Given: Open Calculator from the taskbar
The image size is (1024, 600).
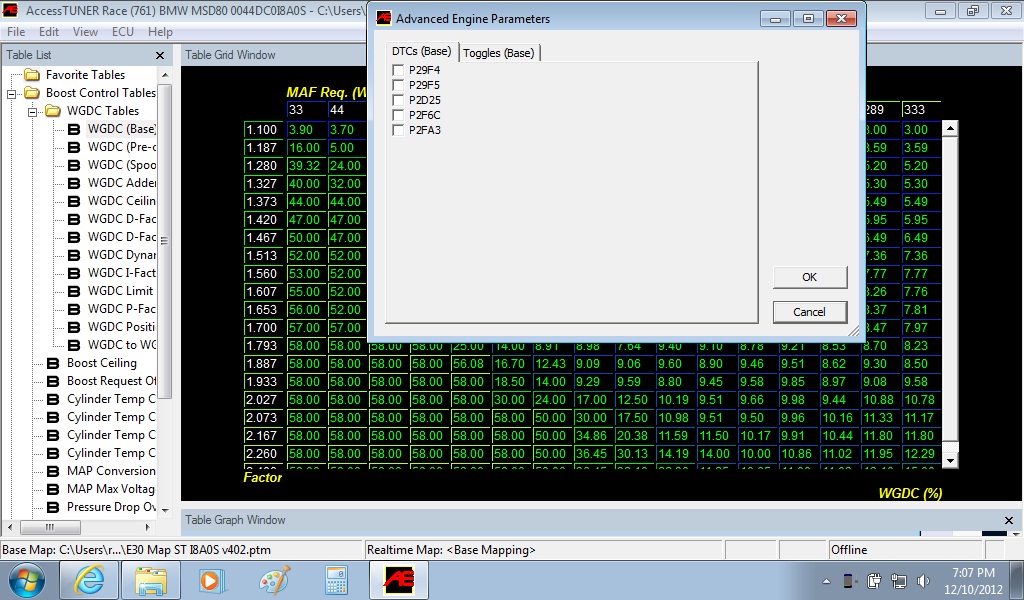Looking at the screenshot, I should 336,579.
